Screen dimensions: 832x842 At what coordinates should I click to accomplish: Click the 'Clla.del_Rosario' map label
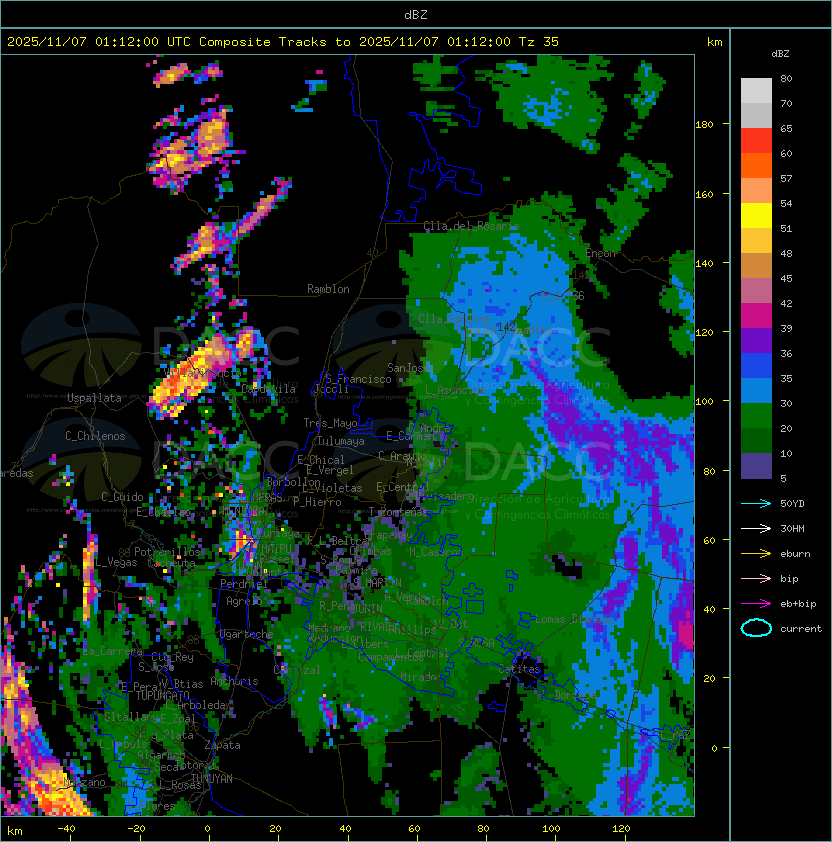(x=471, y=226)
